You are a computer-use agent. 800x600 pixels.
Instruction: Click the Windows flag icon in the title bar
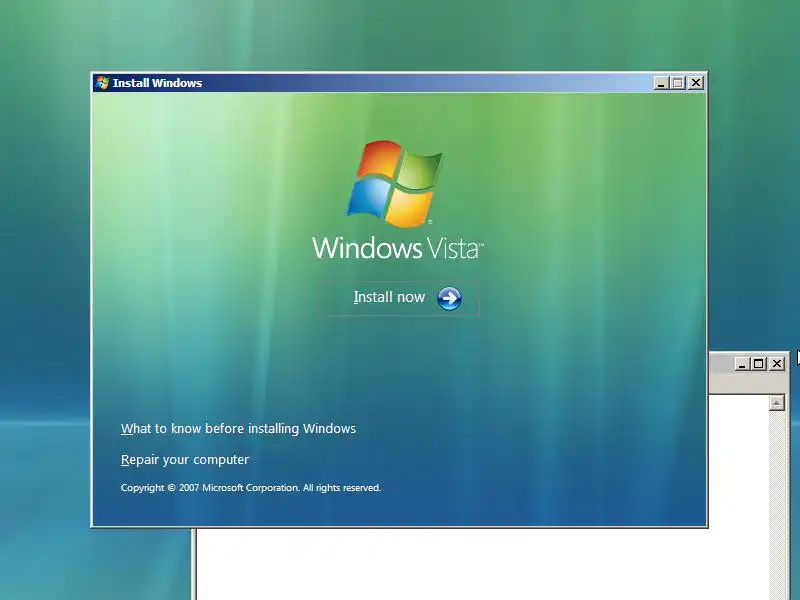pyautogui.click(x=102, y=83)
